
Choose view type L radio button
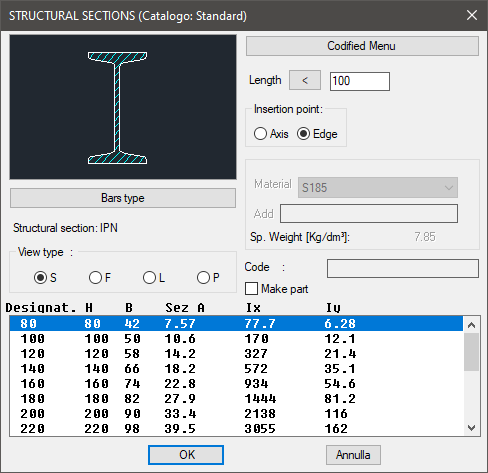point(149,277)
